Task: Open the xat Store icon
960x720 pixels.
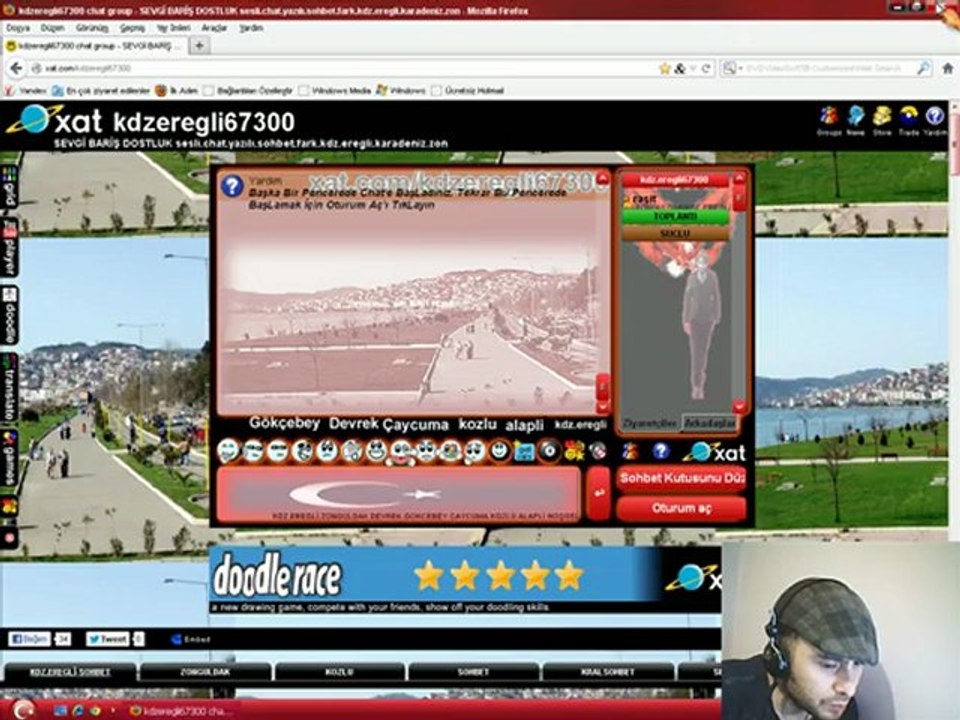Action: click(x=882, y=117)
